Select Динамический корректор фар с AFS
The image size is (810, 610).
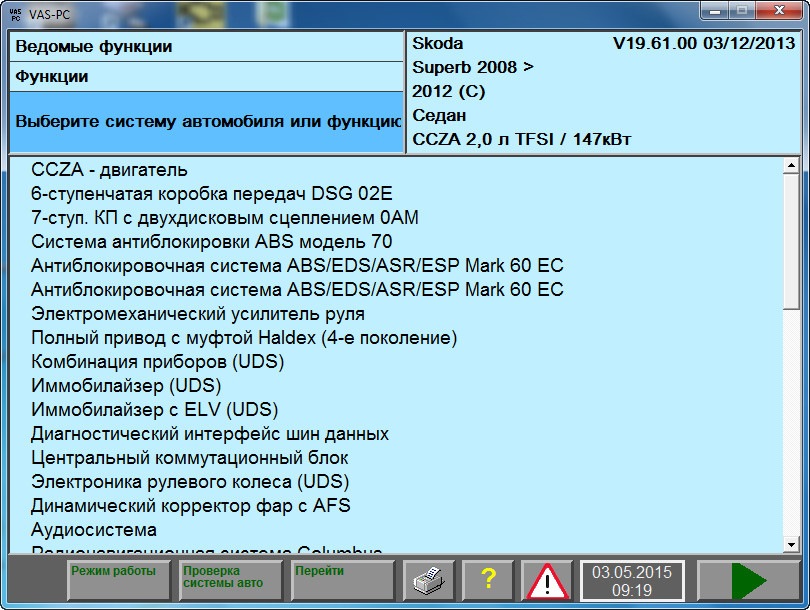coord(190,505)
